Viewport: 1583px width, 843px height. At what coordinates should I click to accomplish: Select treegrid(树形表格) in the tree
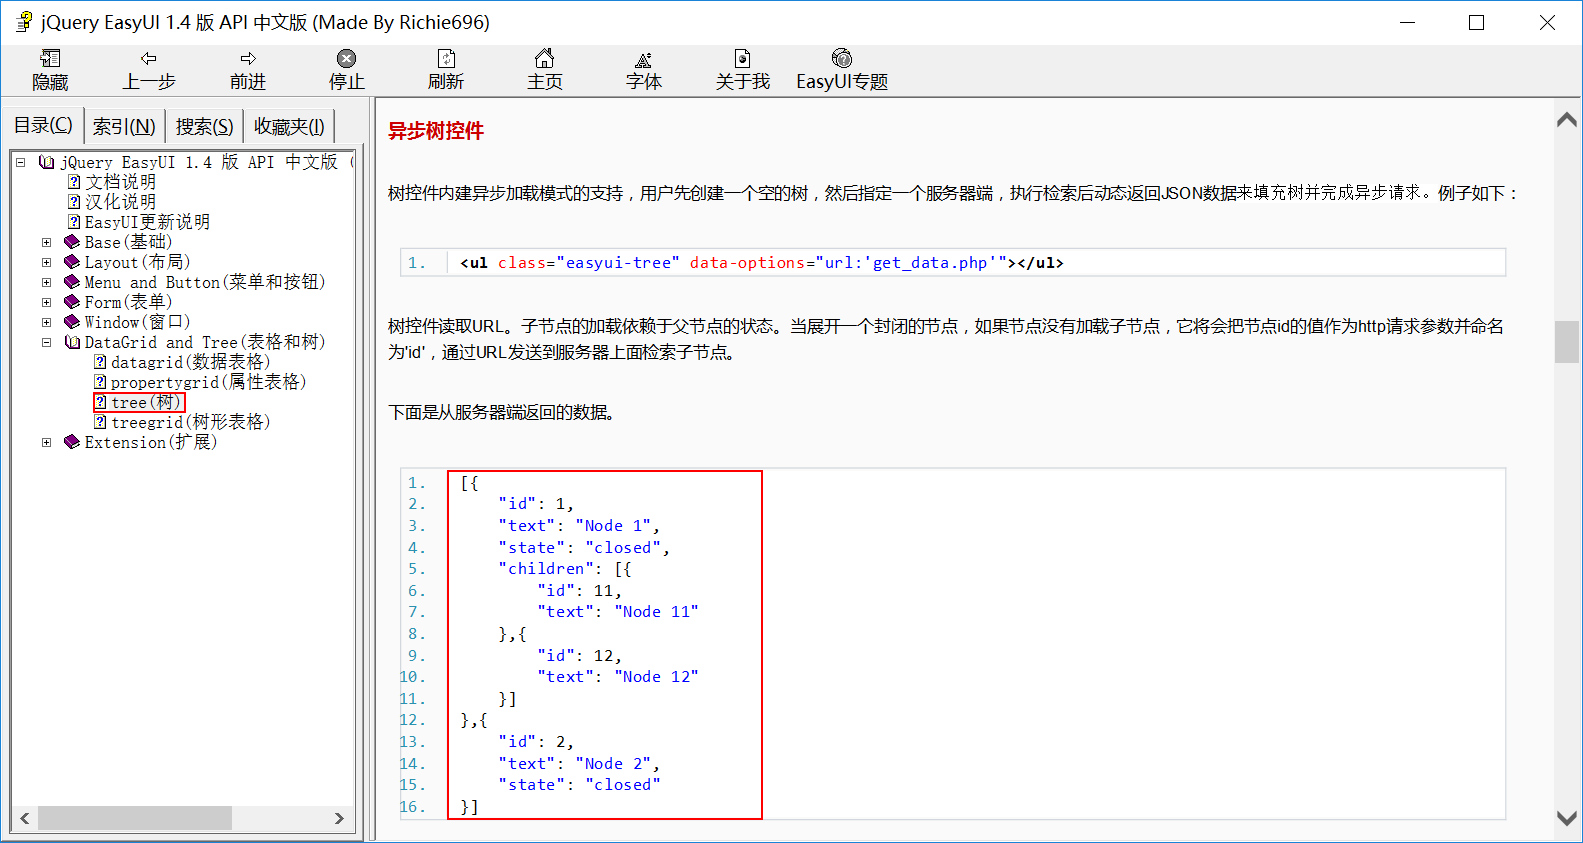190,422
